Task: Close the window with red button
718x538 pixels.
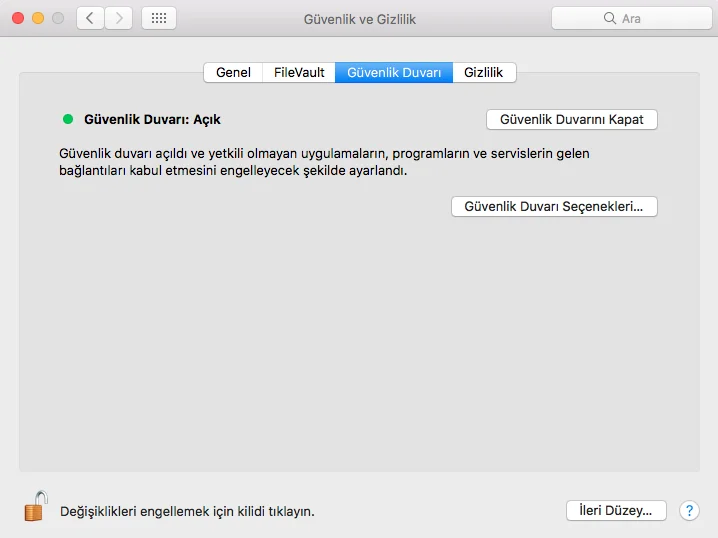Action: pos(18,18)
